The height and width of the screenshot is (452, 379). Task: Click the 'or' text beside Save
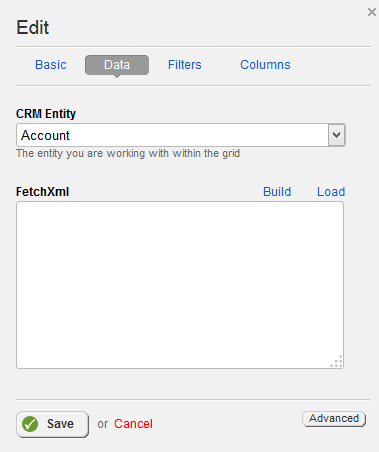coord(103,424)
